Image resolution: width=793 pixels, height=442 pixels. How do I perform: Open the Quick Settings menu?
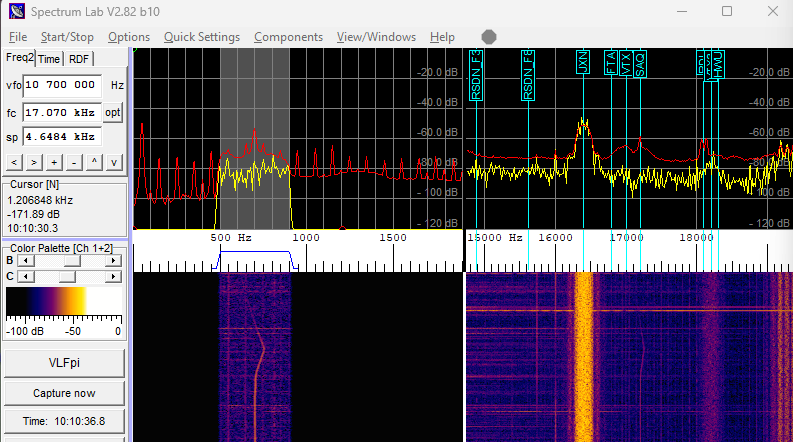202,37
